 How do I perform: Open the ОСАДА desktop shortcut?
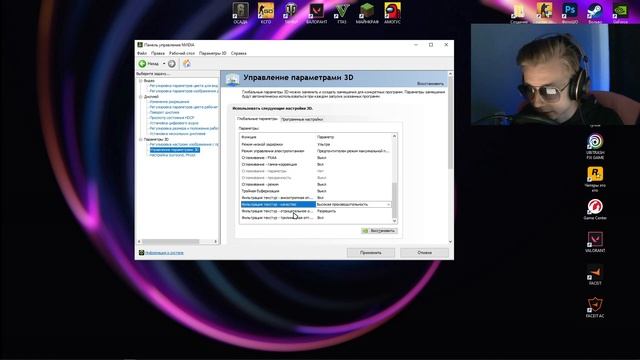[x=240, y=13]
